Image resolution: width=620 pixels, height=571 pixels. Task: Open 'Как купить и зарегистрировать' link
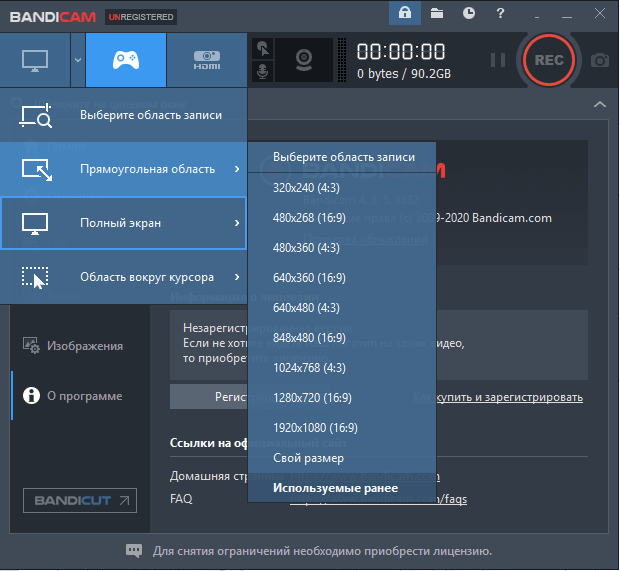(x=498, y=397)
